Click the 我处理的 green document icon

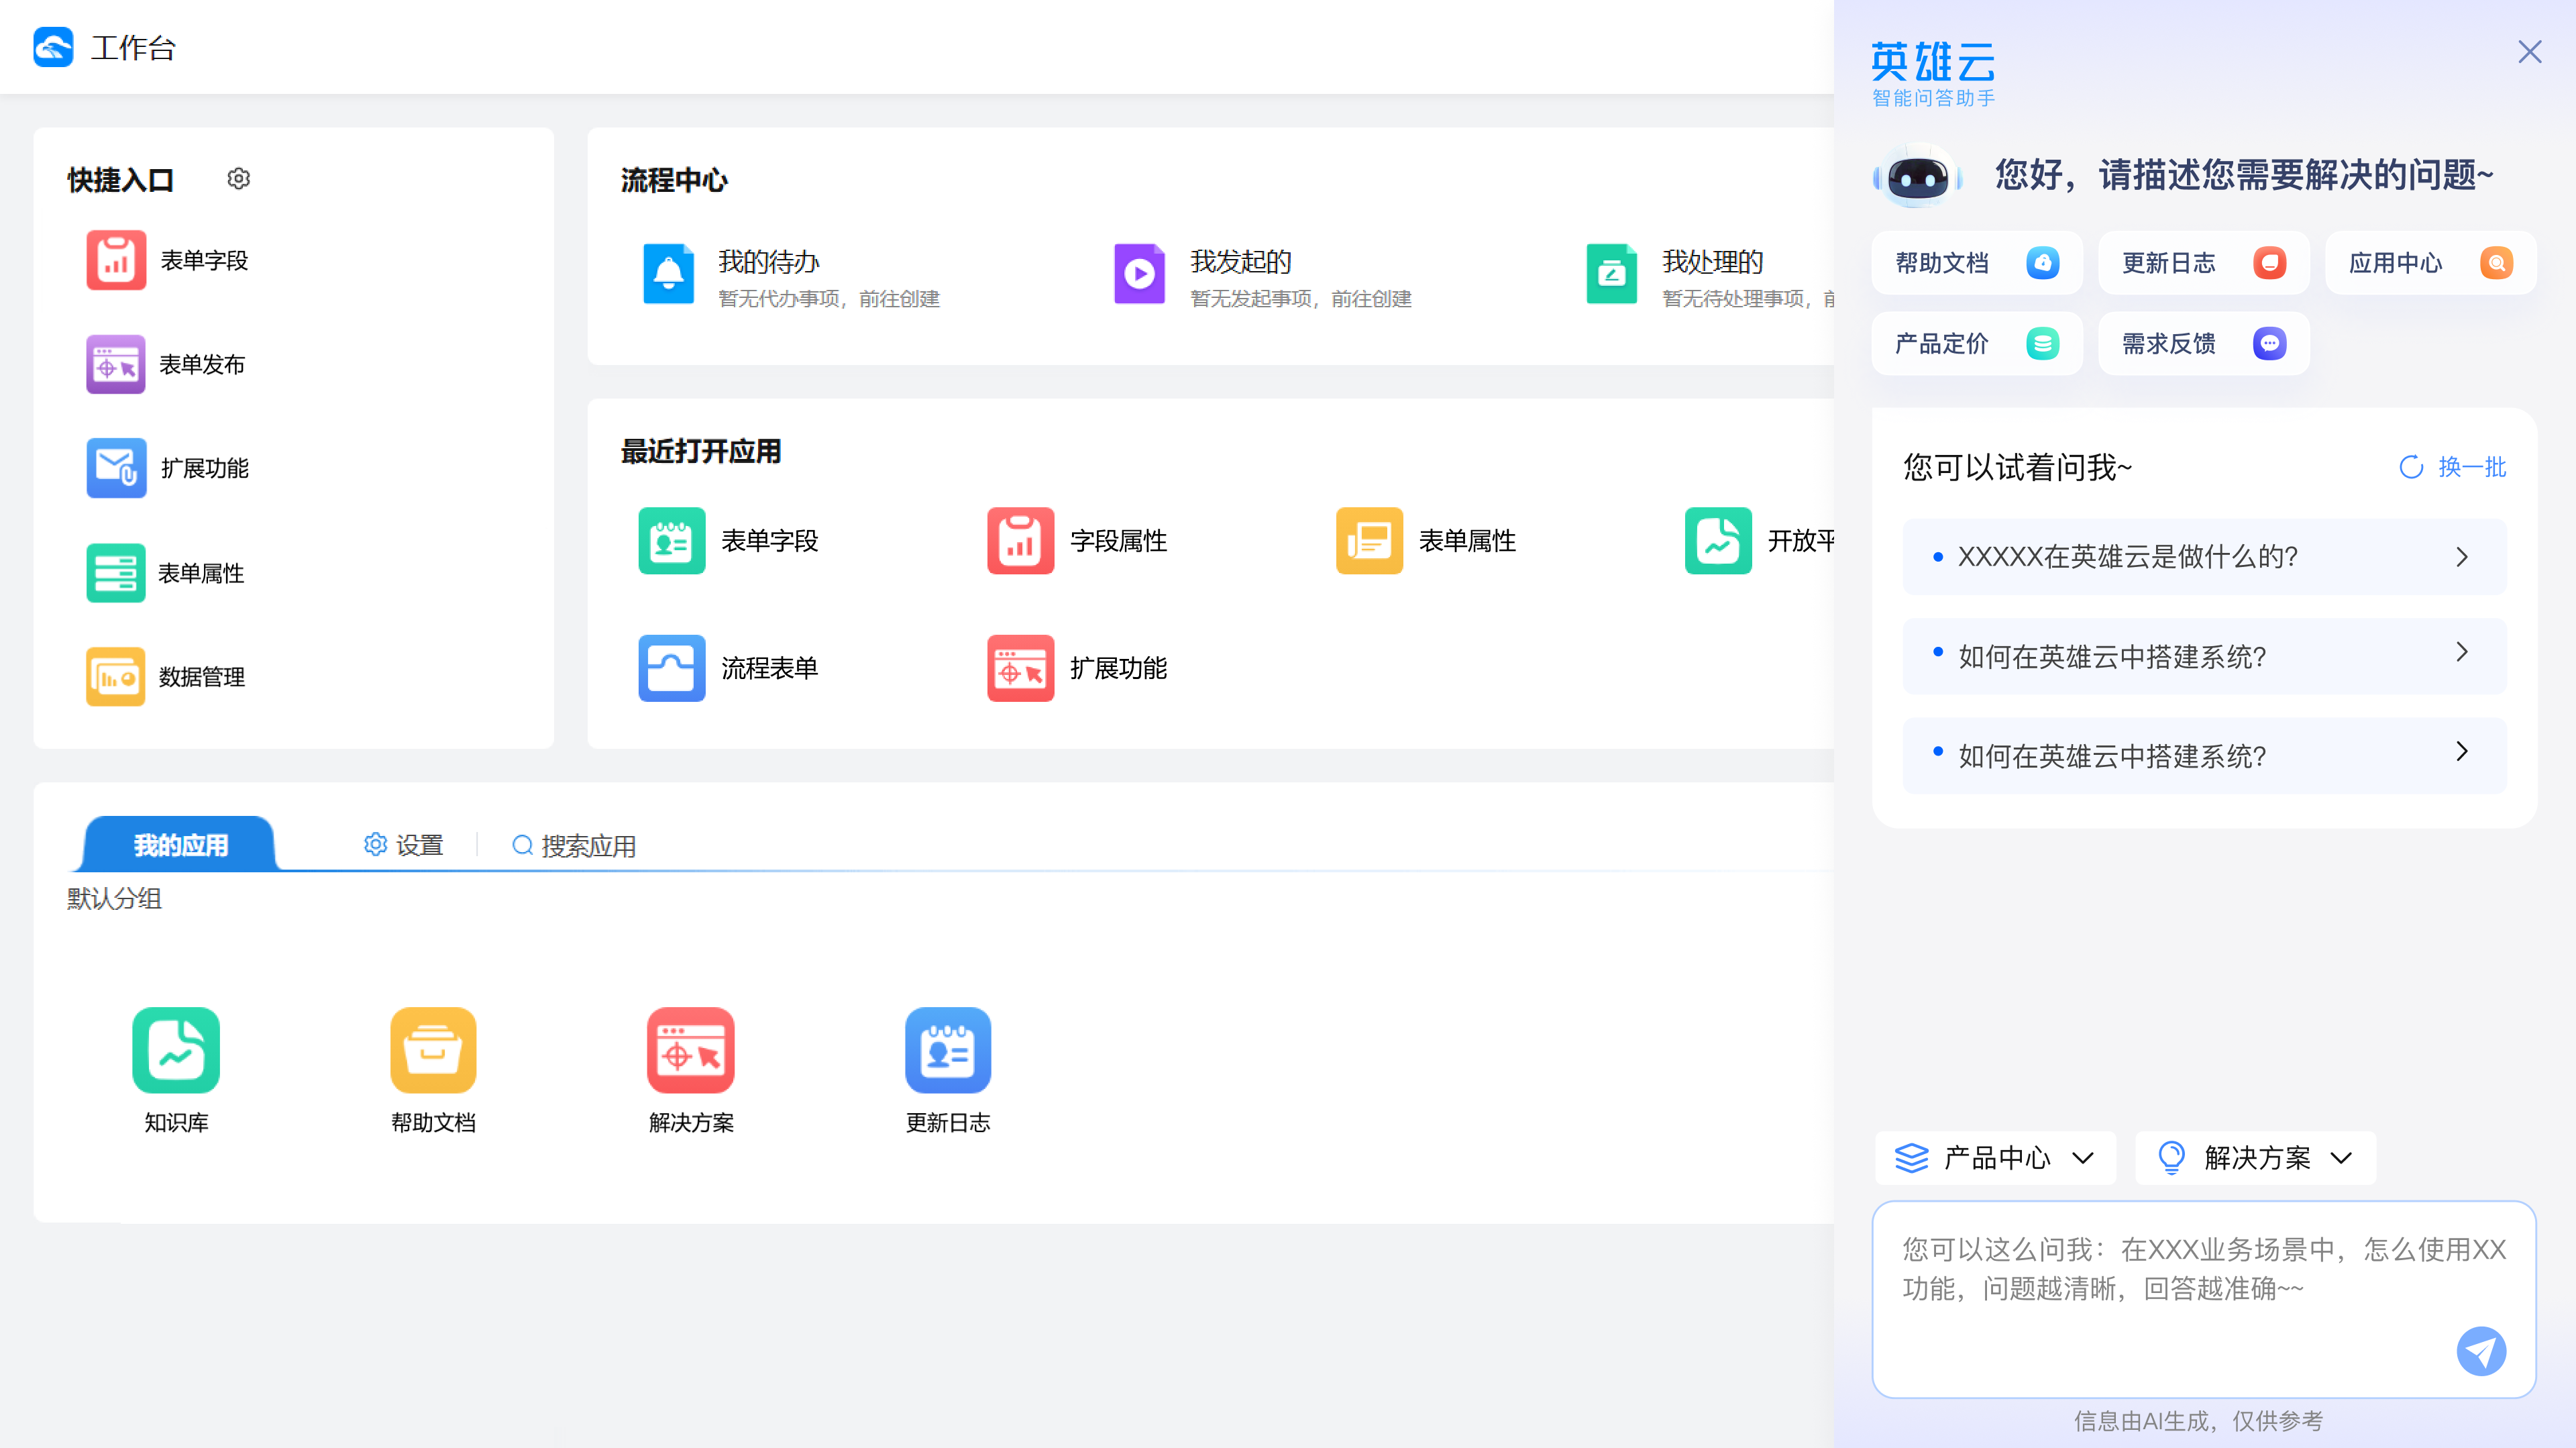pyautogui.click(x=1612, y=273)
